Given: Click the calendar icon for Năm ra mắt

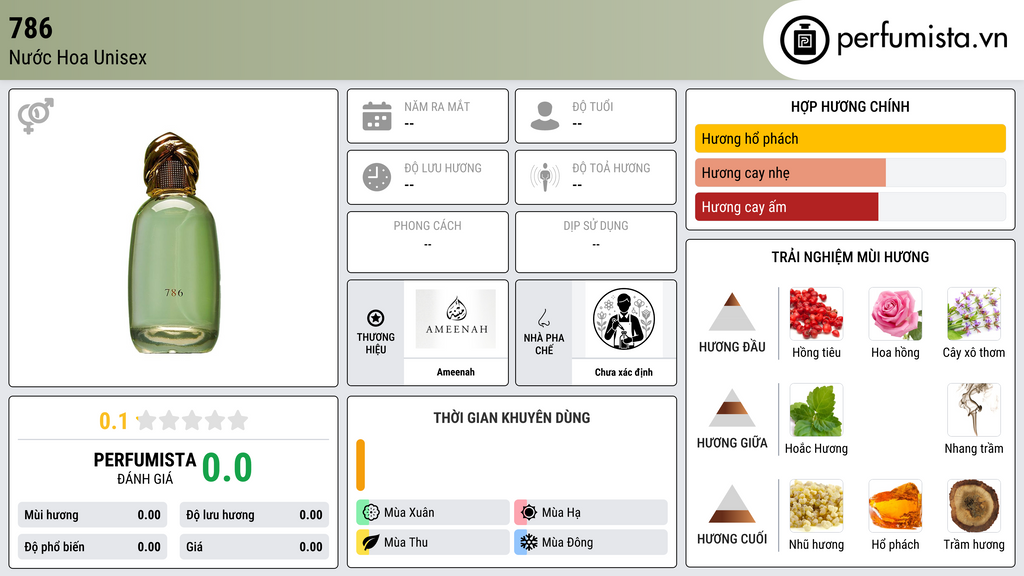Looking at the screenshot, I should tap(377, 116).
